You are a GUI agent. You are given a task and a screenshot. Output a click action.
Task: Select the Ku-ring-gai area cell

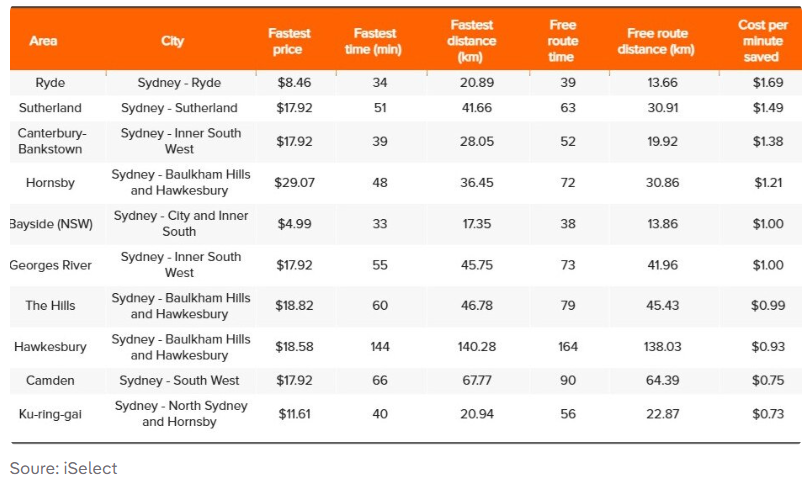click(x=50, y=414)
